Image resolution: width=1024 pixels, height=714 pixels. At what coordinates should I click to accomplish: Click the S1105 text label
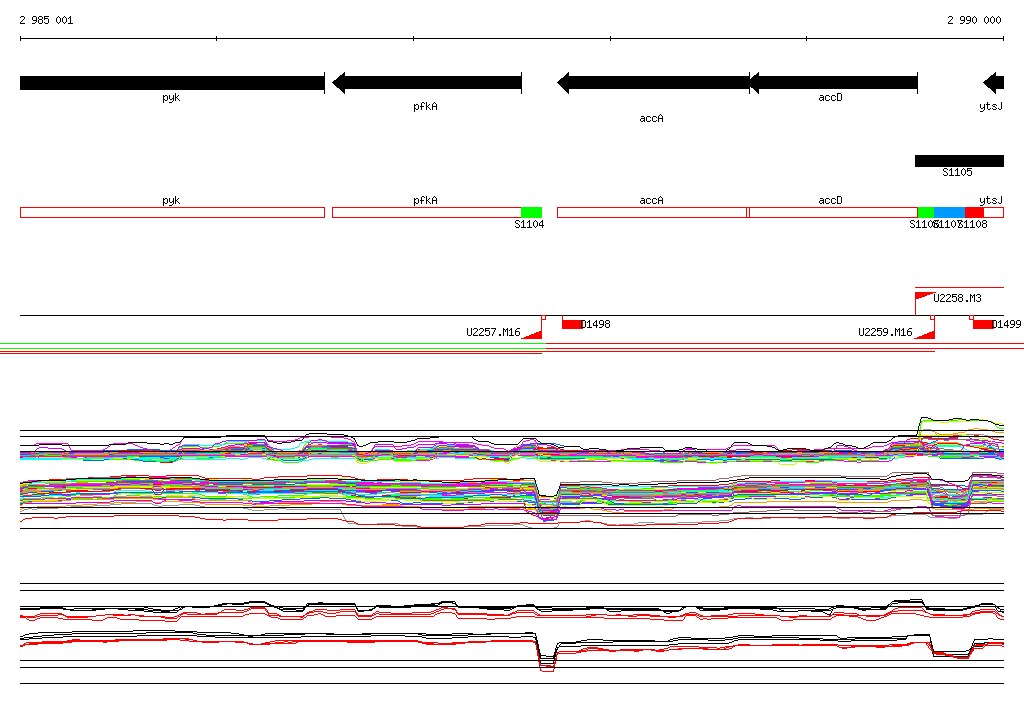(957, 172)
